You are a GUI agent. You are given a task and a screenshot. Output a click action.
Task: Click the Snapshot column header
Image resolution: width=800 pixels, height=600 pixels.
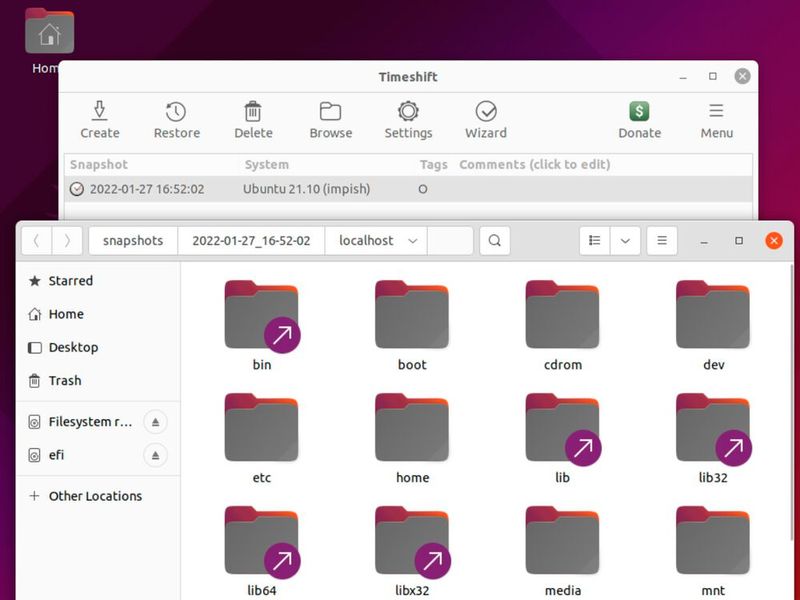click(99, 165)
